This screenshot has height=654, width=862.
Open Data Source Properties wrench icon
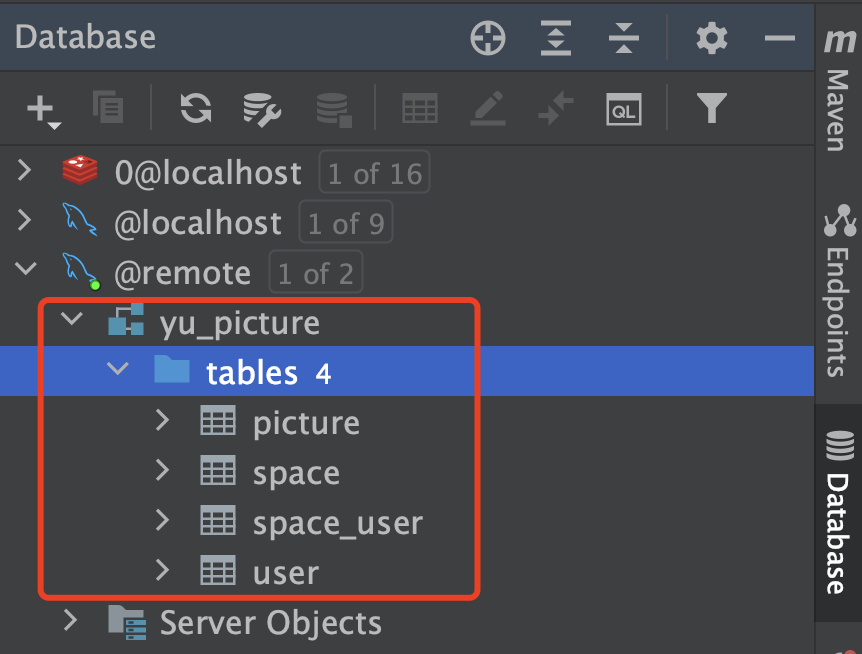click(263, 108)
